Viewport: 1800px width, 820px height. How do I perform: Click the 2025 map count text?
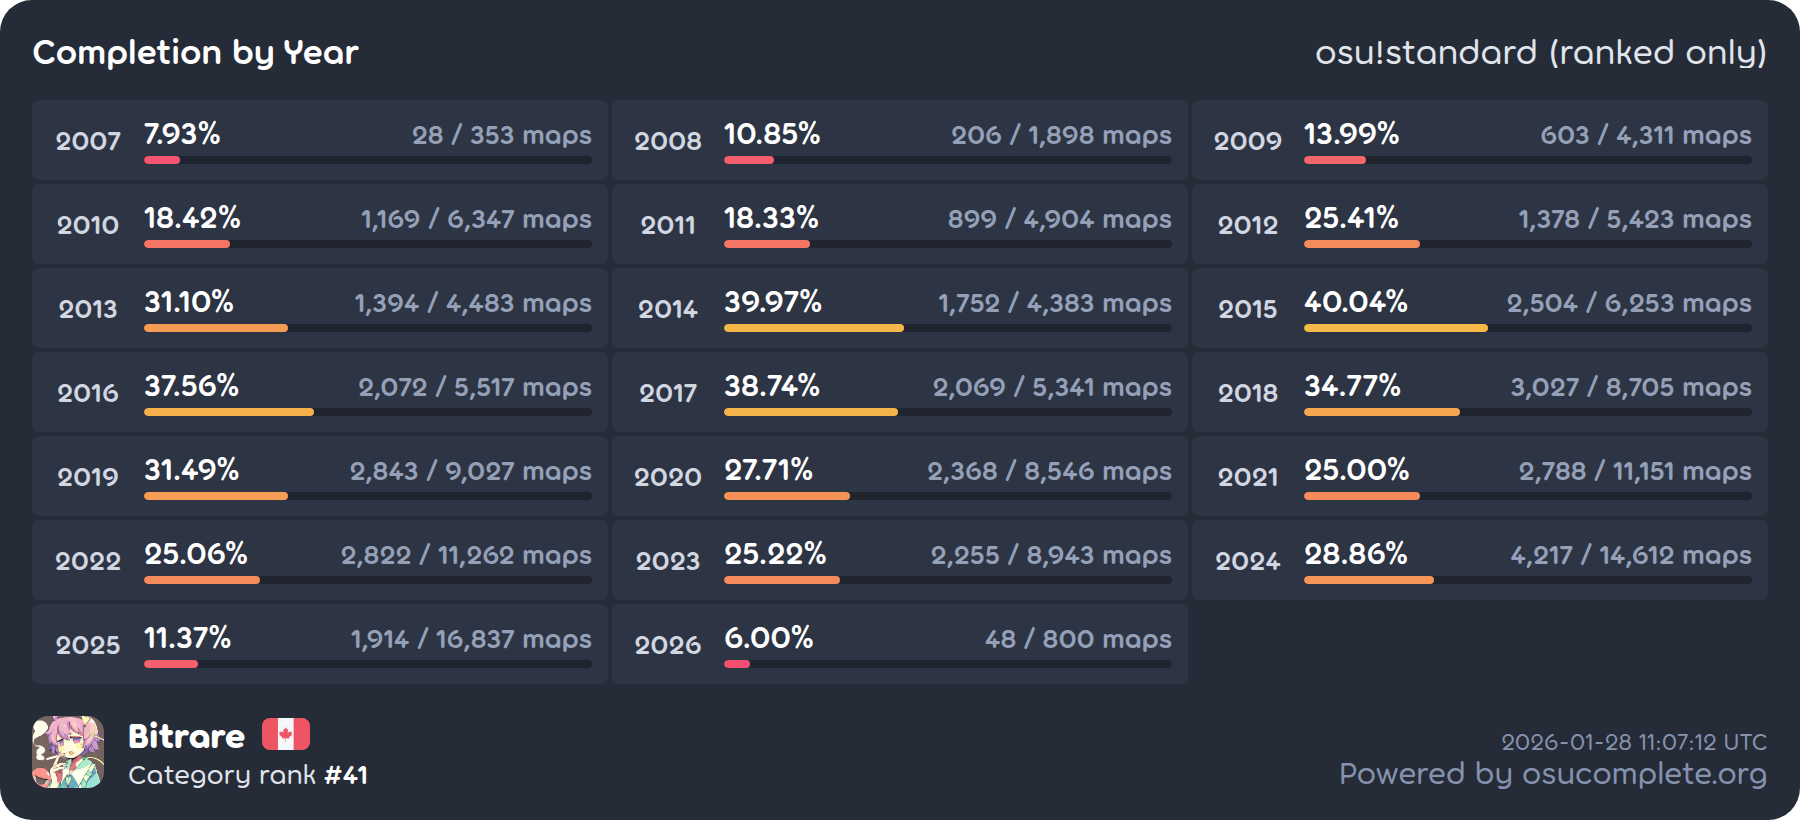(x=471, y=639)
